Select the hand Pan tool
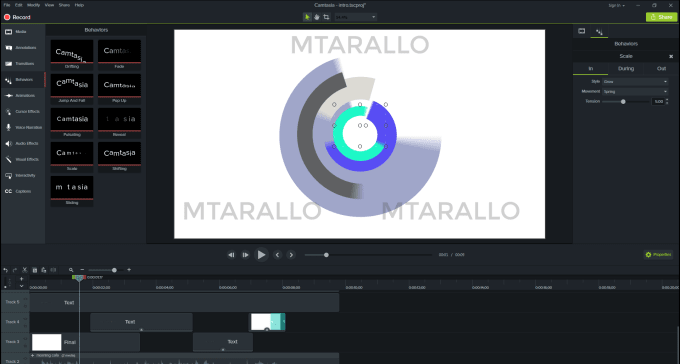This screenshot has height=364, width=680. pyautogui.click(x=317, y=17)
